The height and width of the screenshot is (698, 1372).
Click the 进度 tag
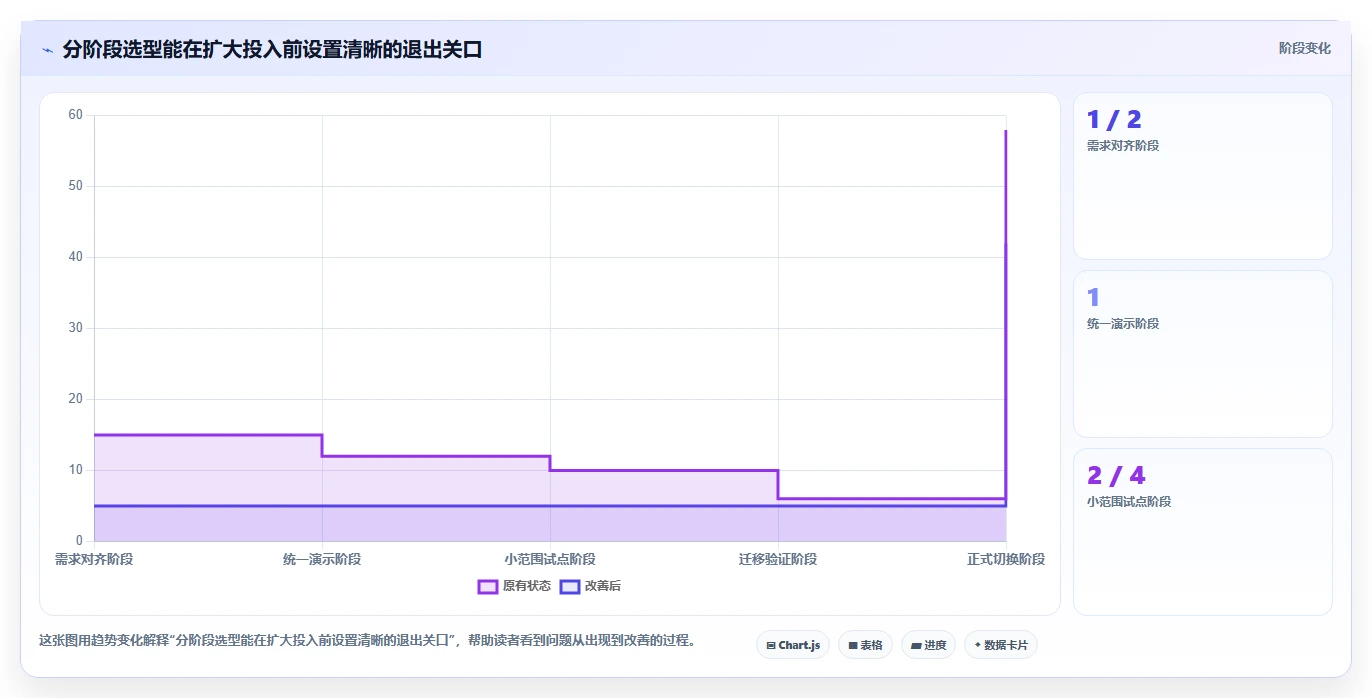click(x=928, y=645)
